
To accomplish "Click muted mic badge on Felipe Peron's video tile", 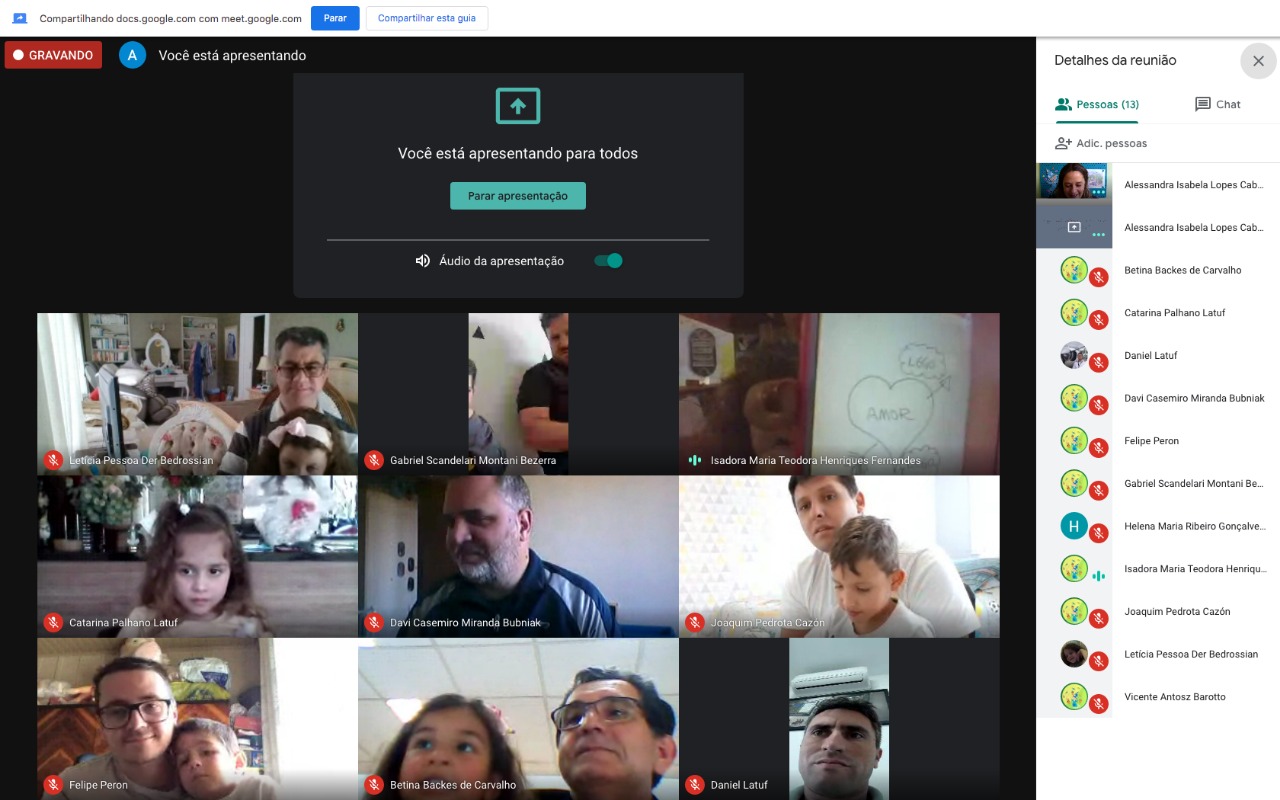I will [x=53, y=785].
